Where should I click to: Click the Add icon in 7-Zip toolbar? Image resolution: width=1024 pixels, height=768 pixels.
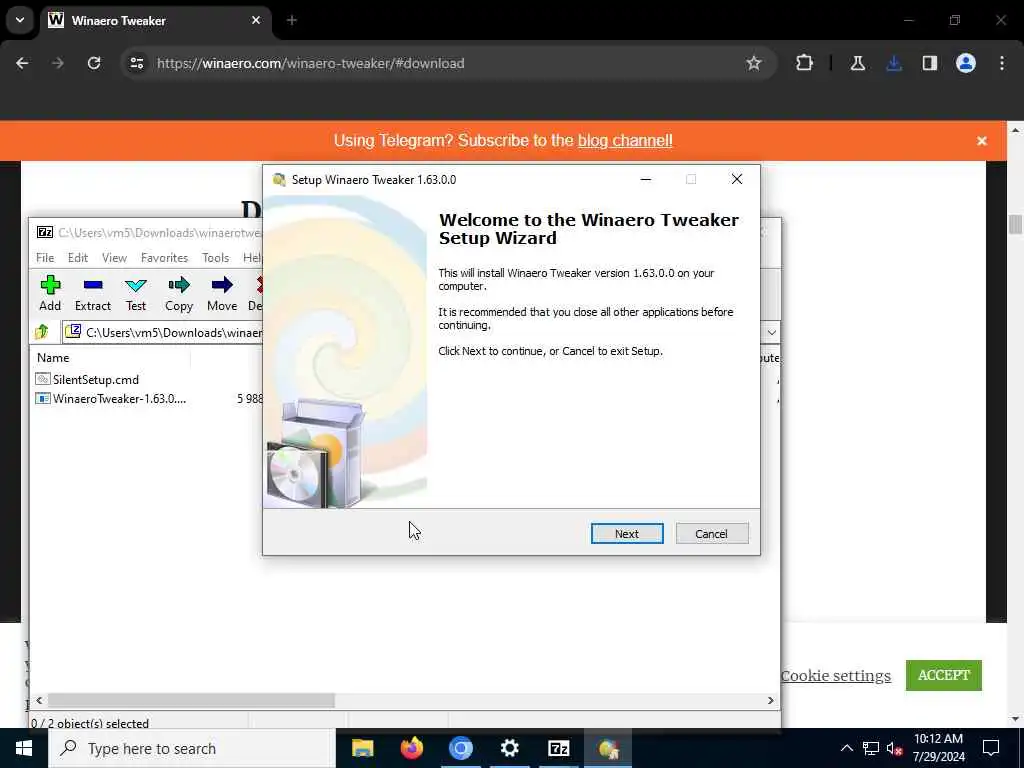50,293
